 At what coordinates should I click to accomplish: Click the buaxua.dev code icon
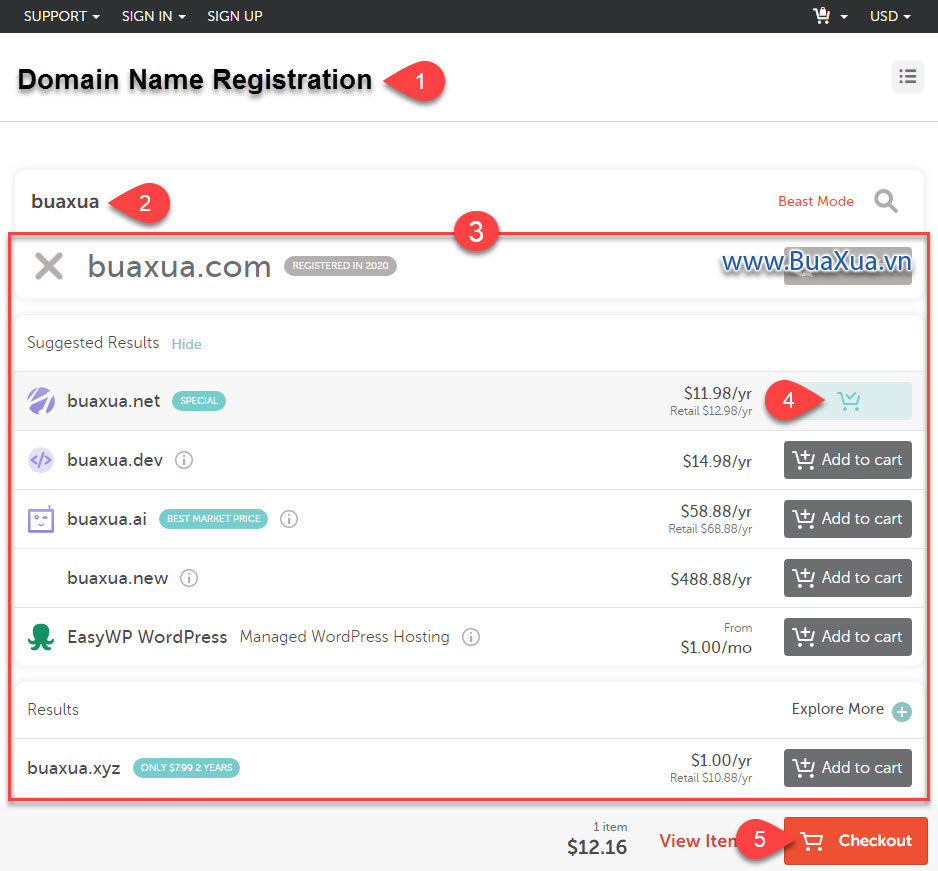point(41,460)
